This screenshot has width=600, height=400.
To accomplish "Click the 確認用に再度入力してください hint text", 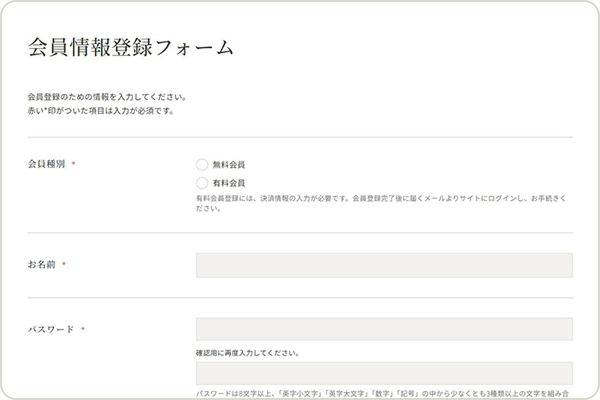I will (x=248, y=352).
